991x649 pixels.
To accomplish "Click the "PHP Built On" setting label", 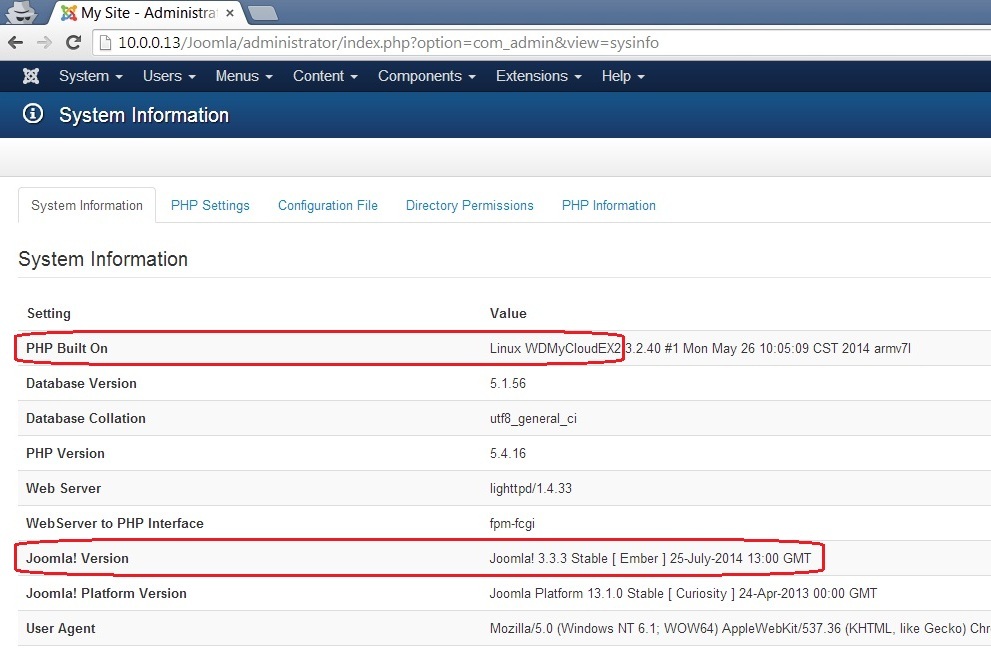I will [x=67, y=348].
